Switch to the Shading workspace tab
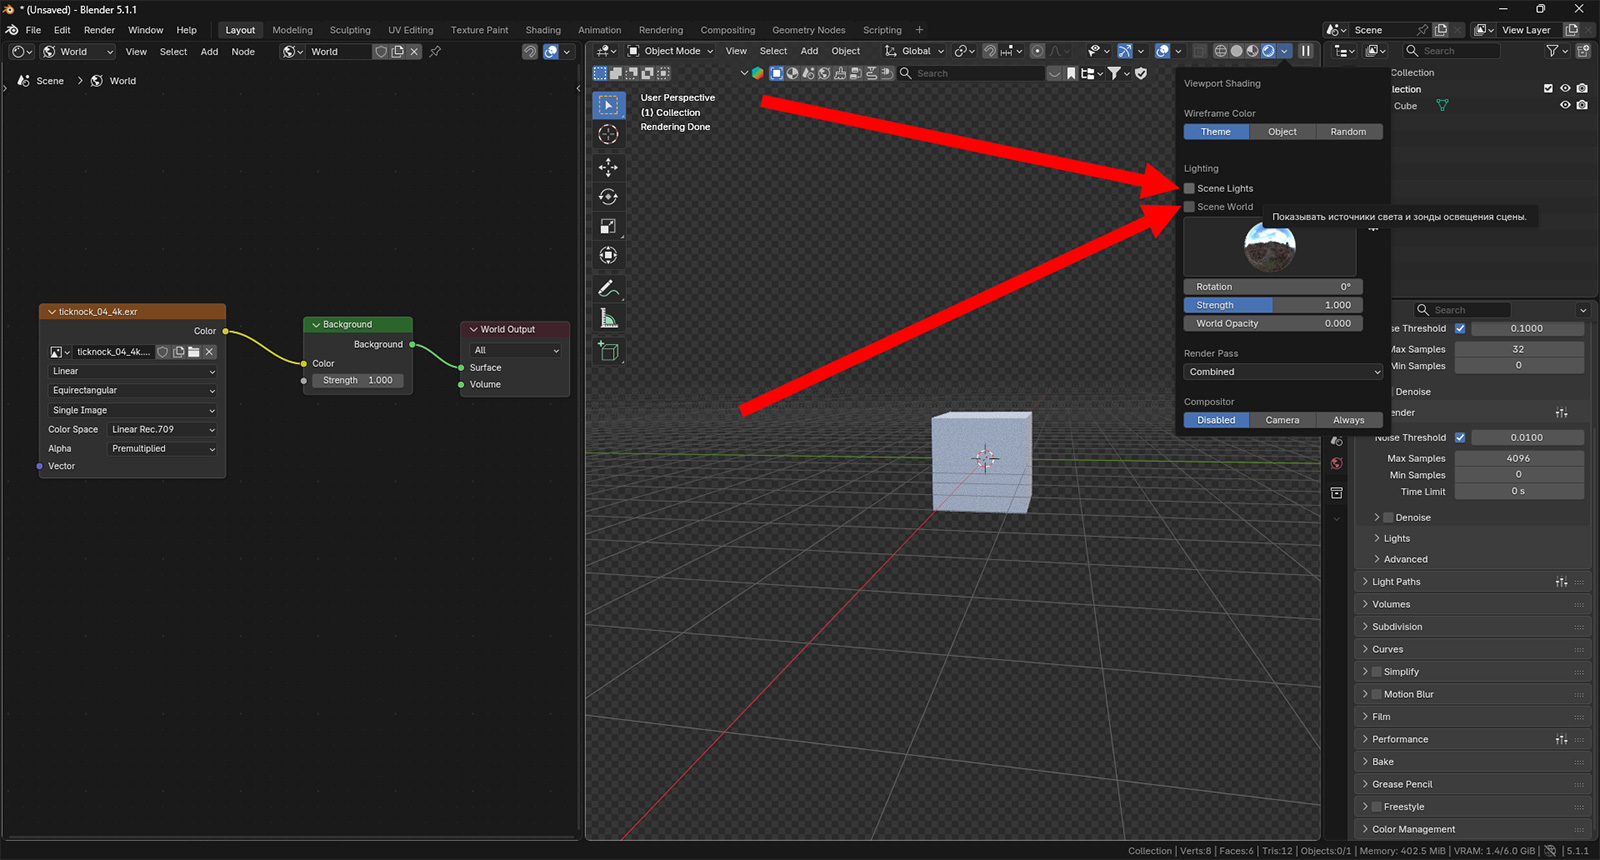The image size is (1600, 860). (543, 30)
